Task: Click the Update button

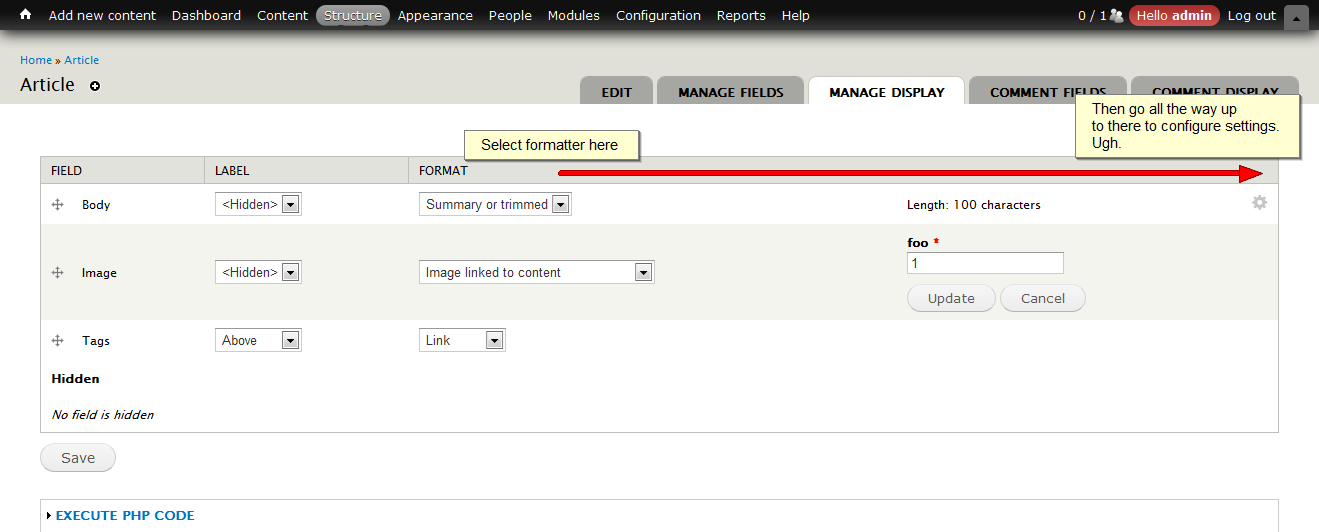Action: pyautogui.click(x=951, y=298)
